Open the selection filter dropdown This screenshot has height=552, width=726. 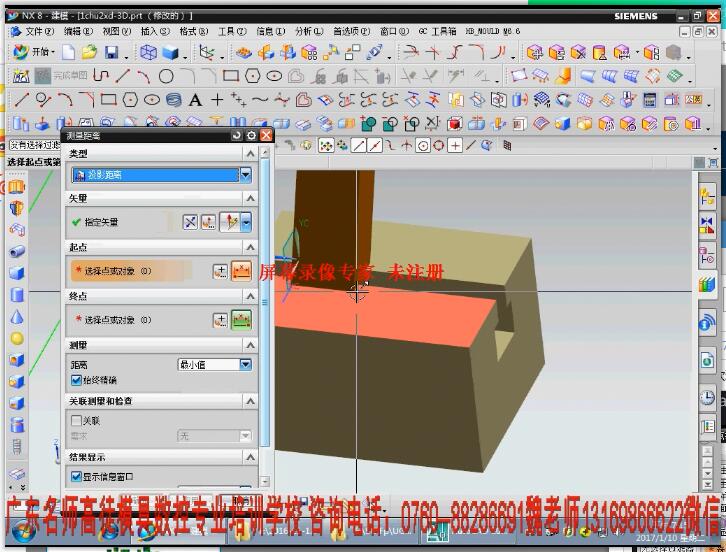35,145
